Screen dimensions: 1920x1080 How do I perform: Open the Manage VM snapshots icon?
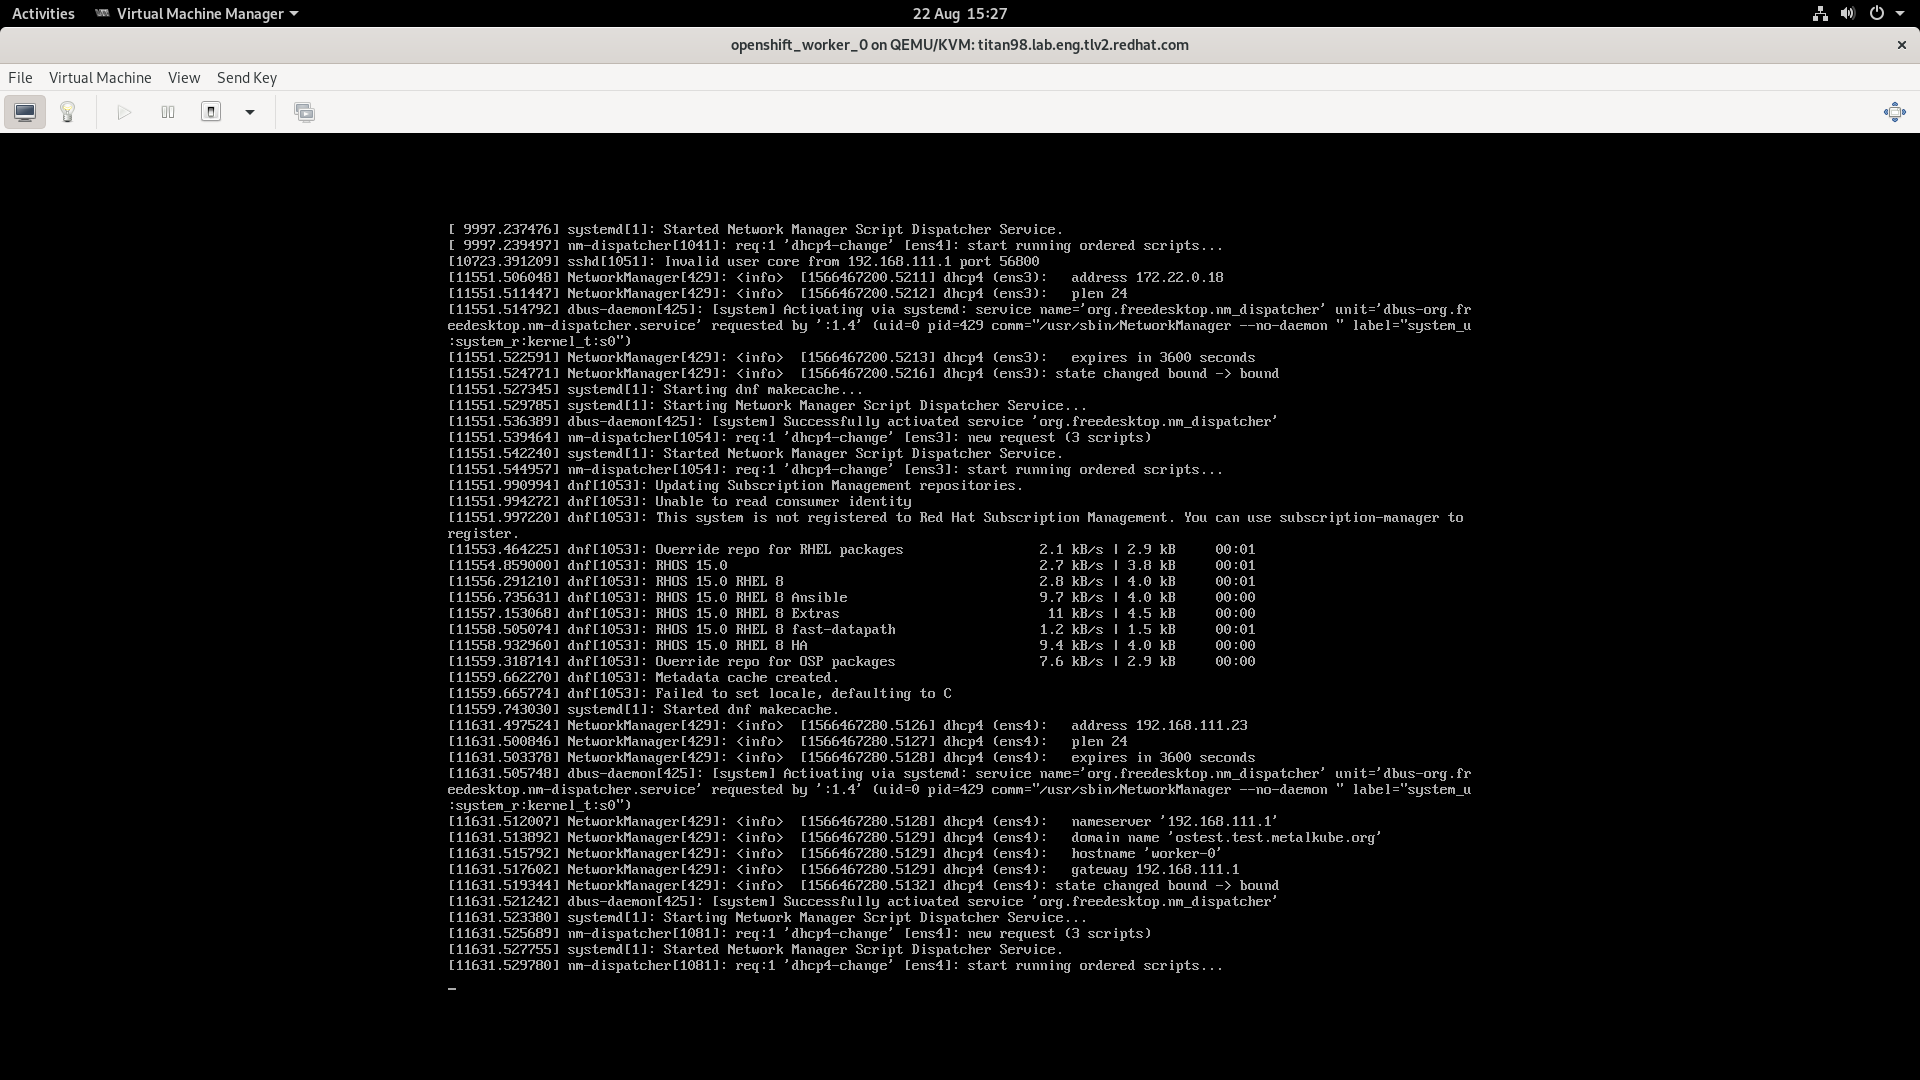(304, 112)
